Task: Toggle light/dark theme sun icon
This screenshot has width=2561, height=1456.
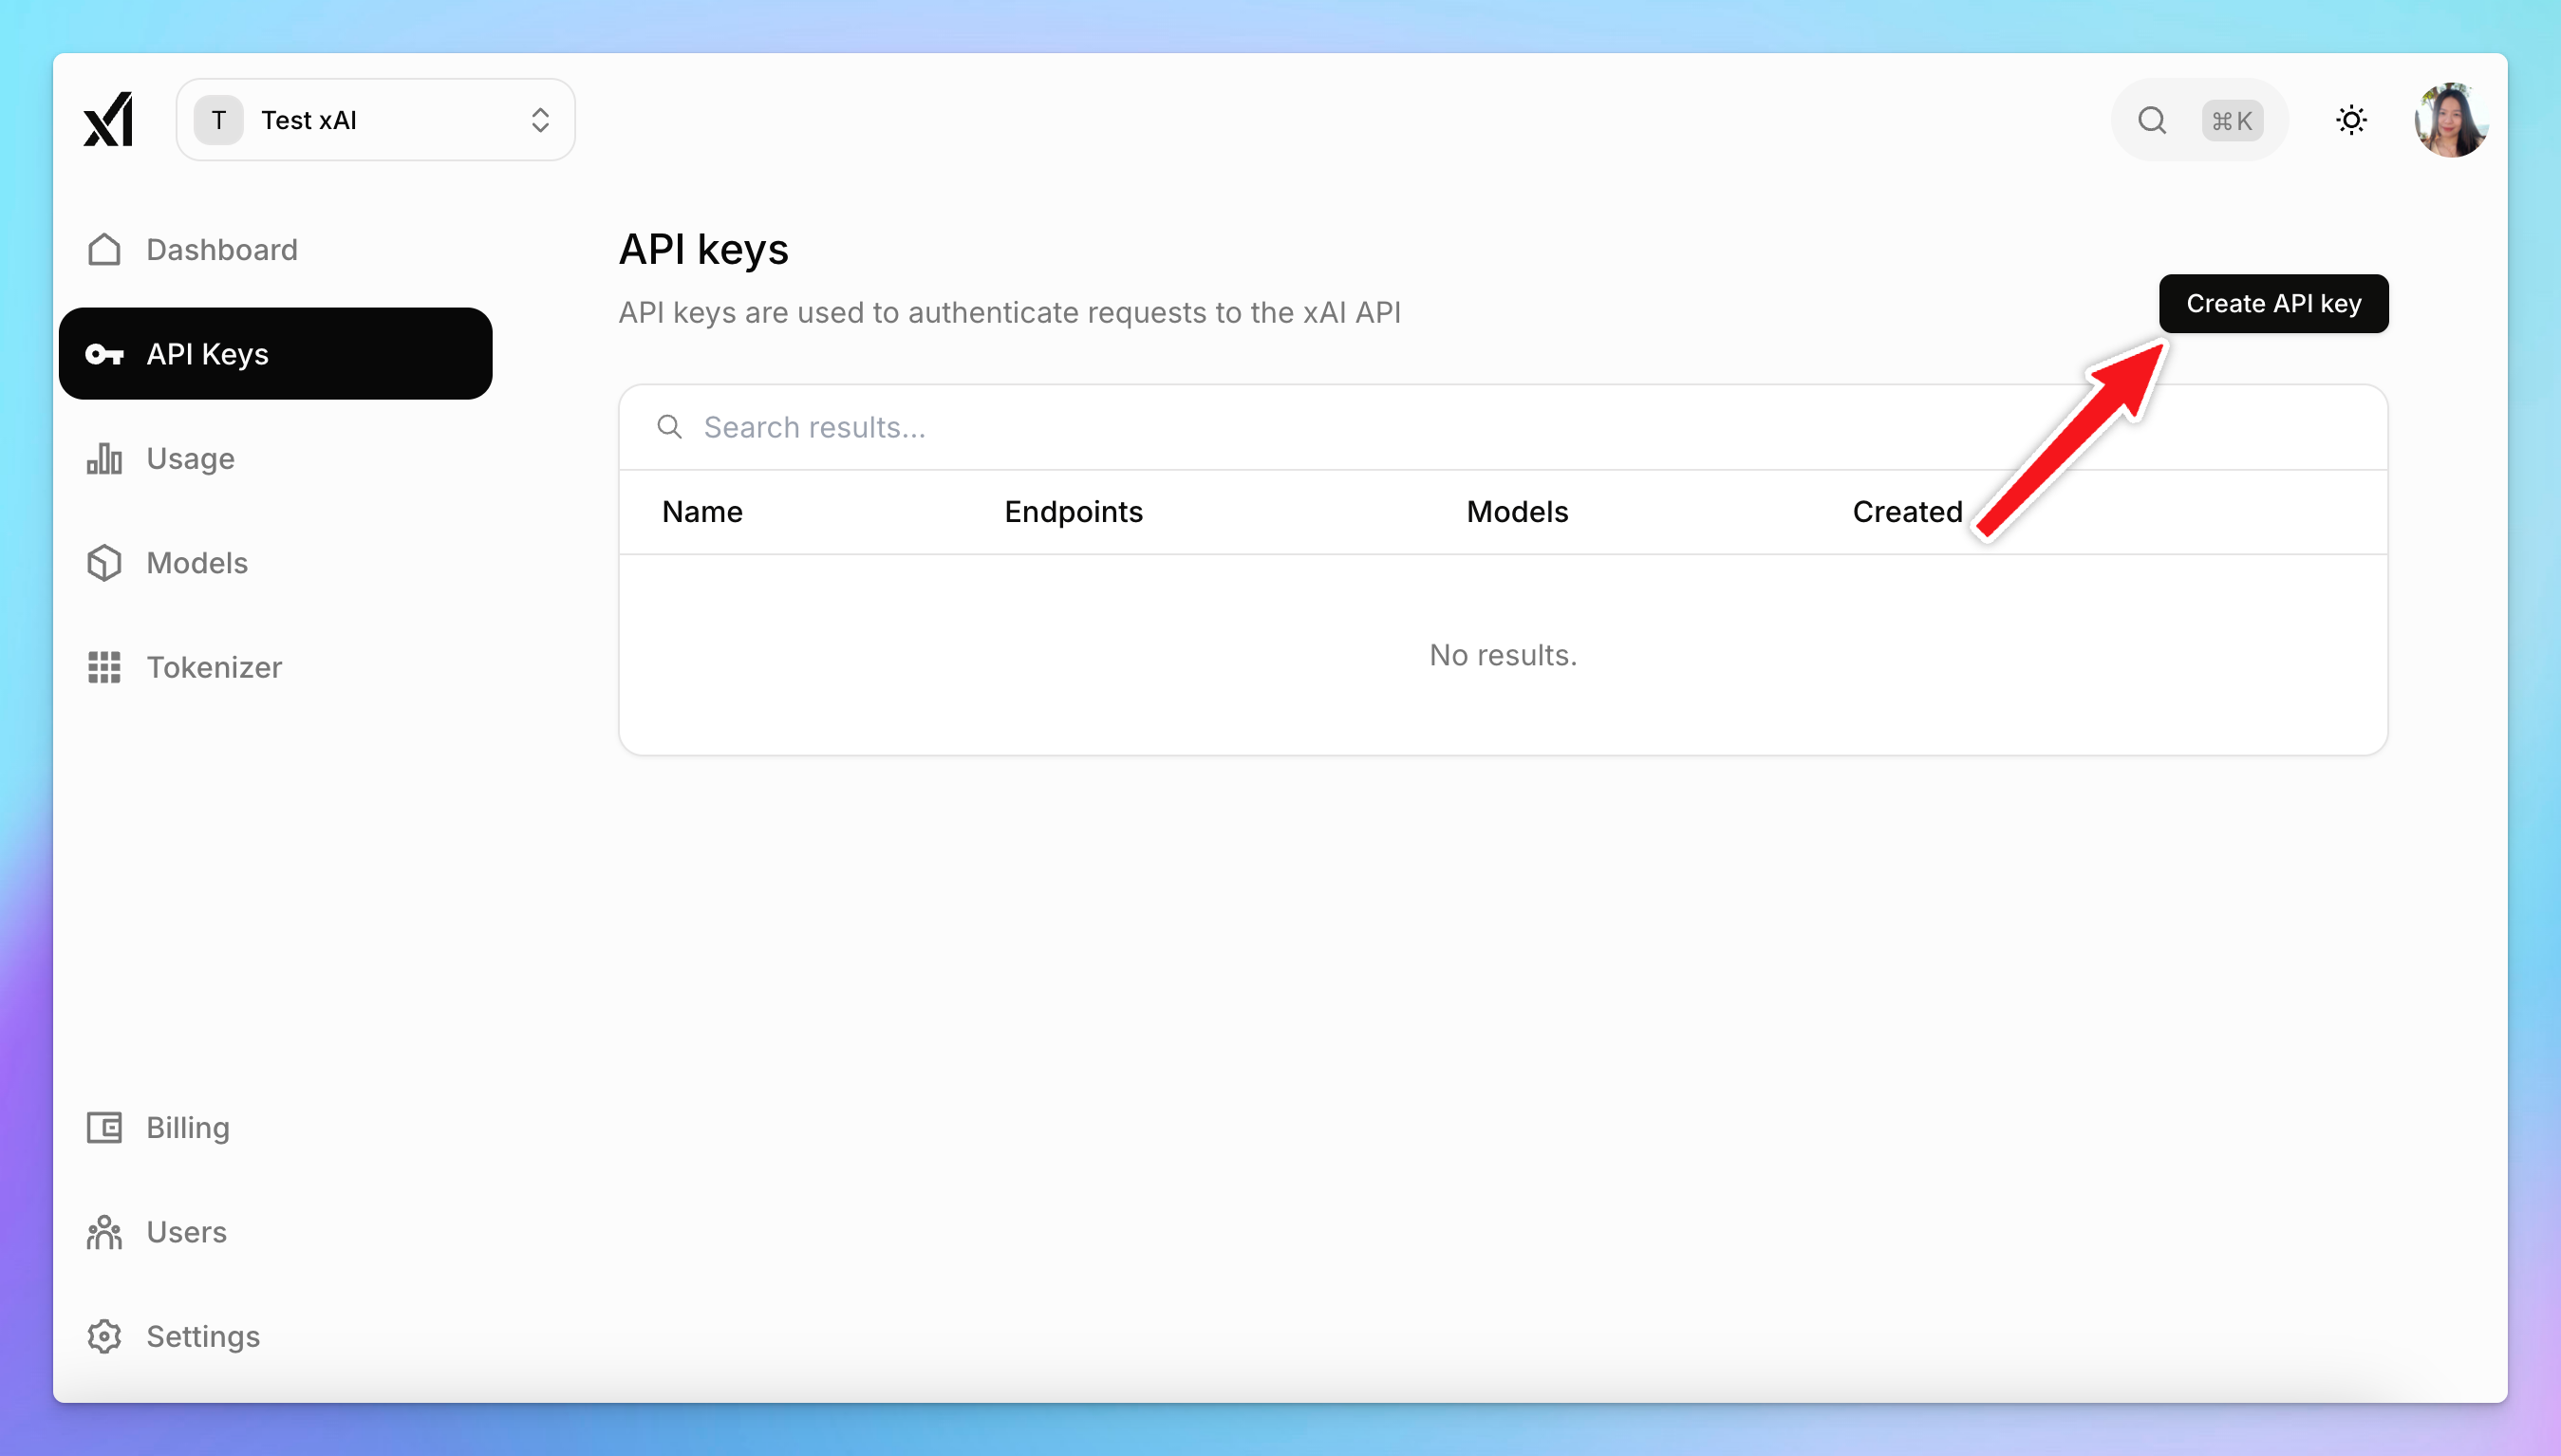Action: tap(2351, 120)
